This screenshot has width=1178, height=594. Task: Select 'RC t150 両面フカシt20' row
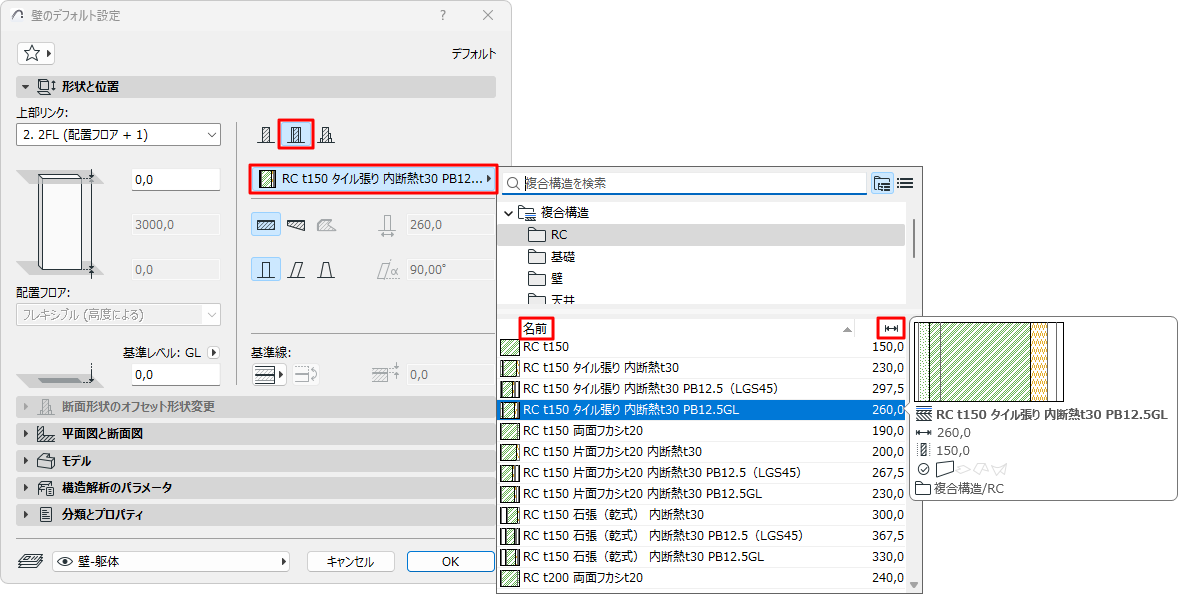pyautogui.click(x=702, y=431)
